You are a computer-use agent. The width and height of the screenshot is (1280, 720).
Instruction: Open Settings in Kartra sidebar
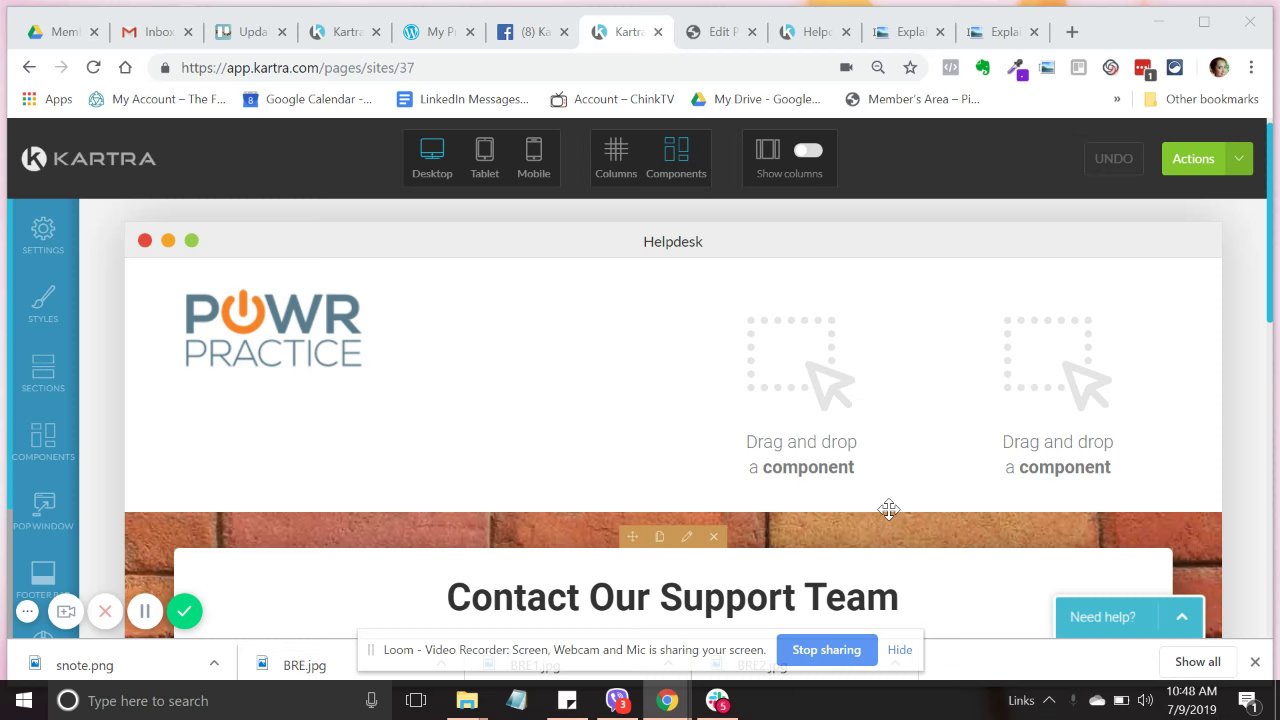(43, 236)
